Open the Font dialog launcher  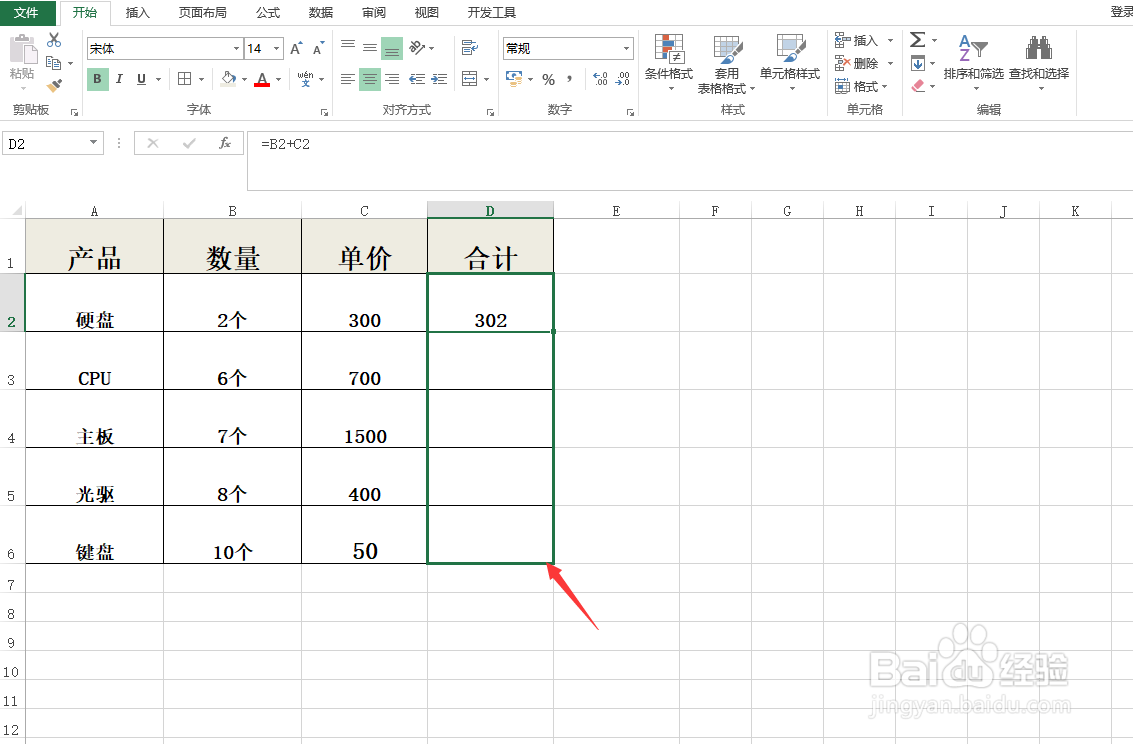tap(324, 112)
